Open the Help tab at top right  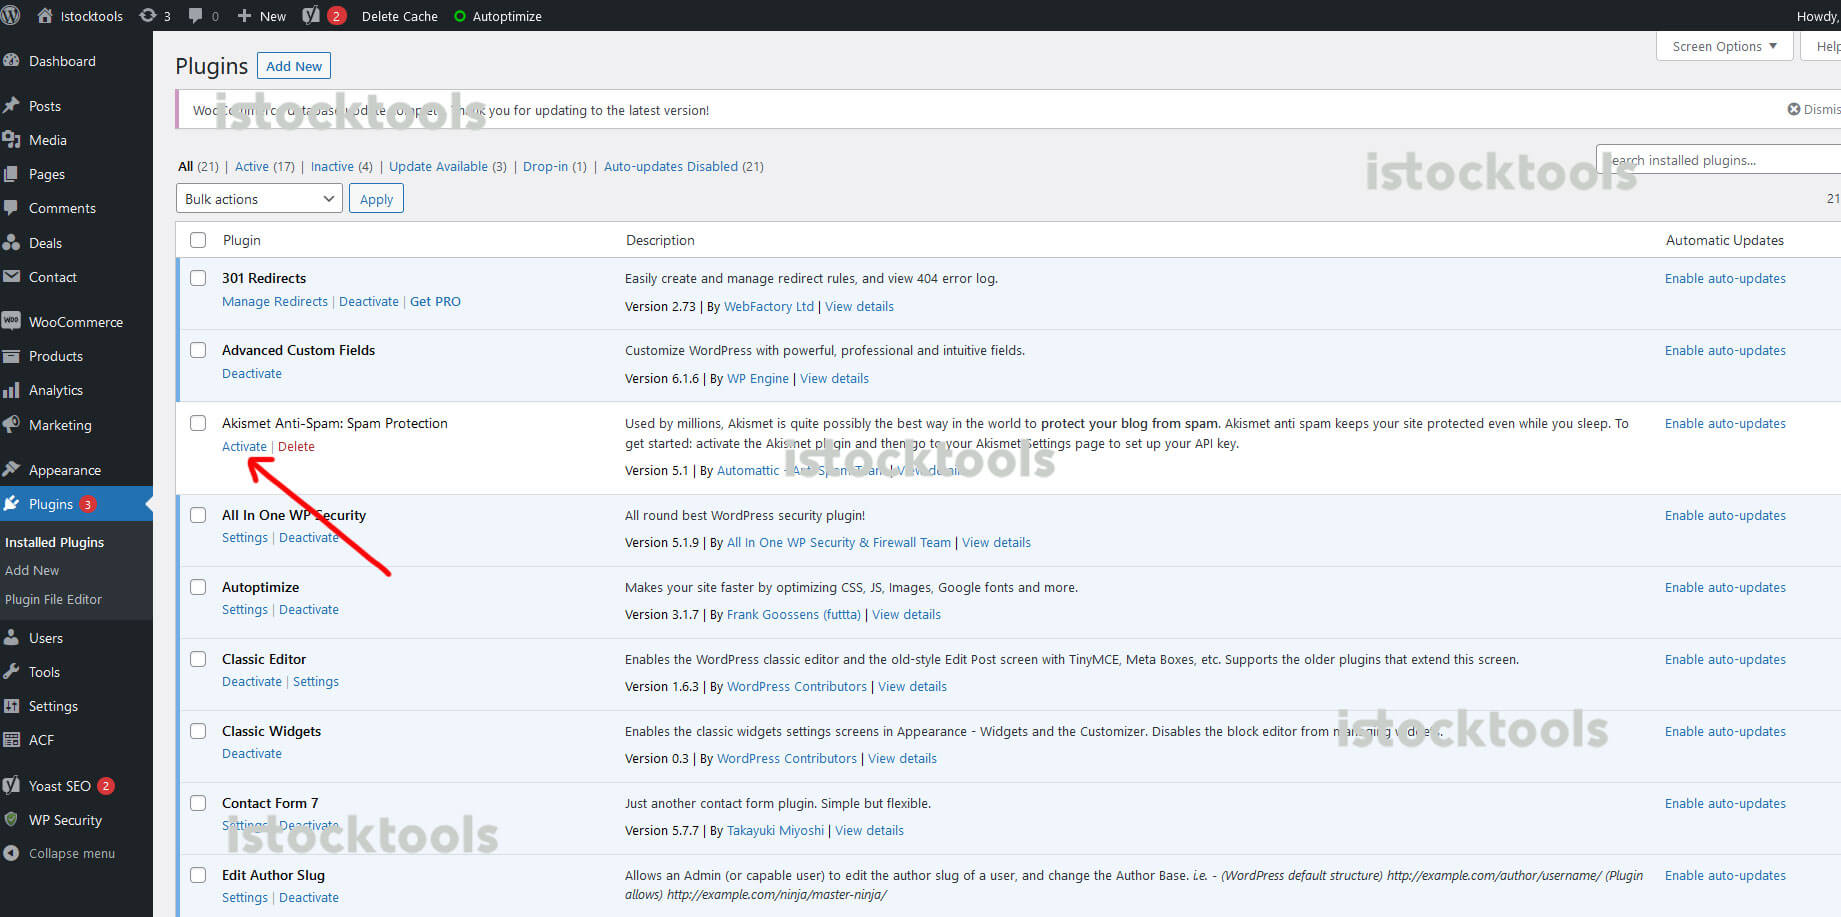[1821, 46]
